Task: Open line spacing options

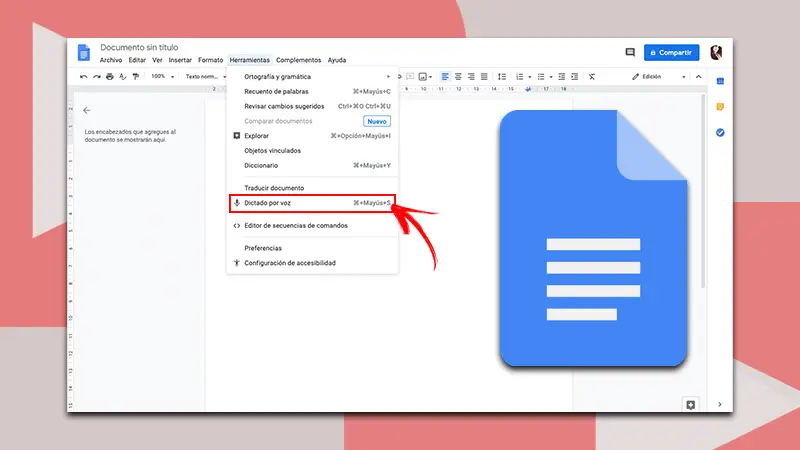Action: 502,77
